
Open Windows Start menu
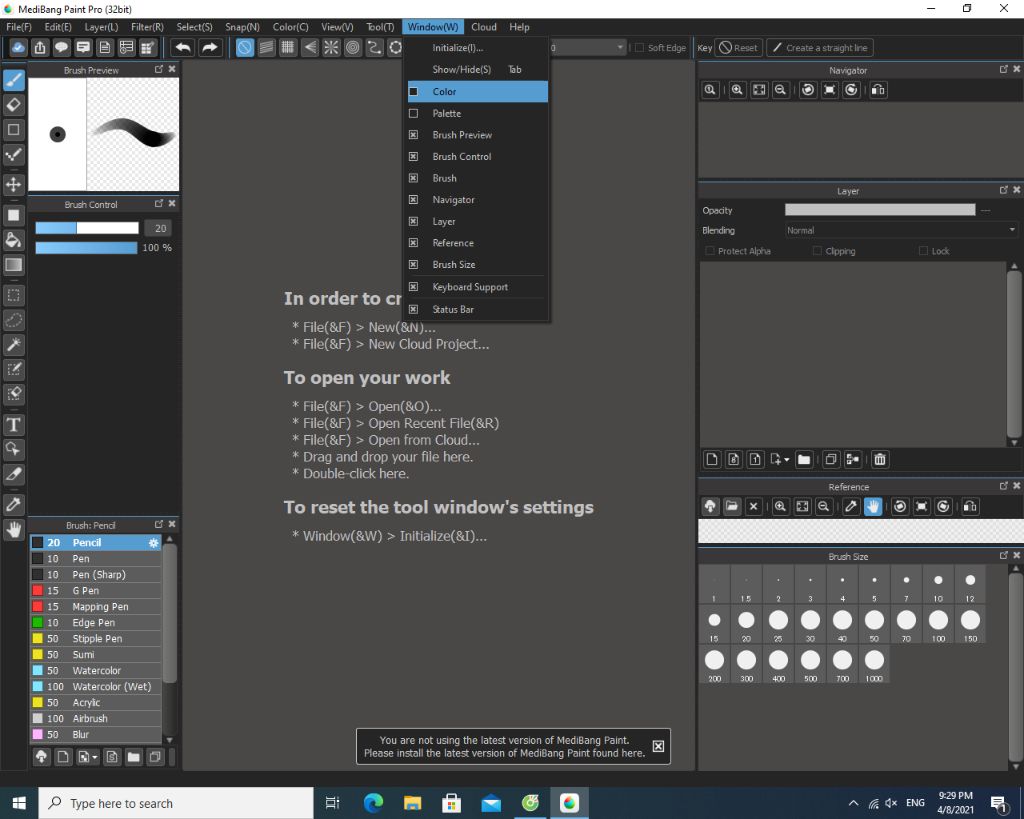click(19, 803)
